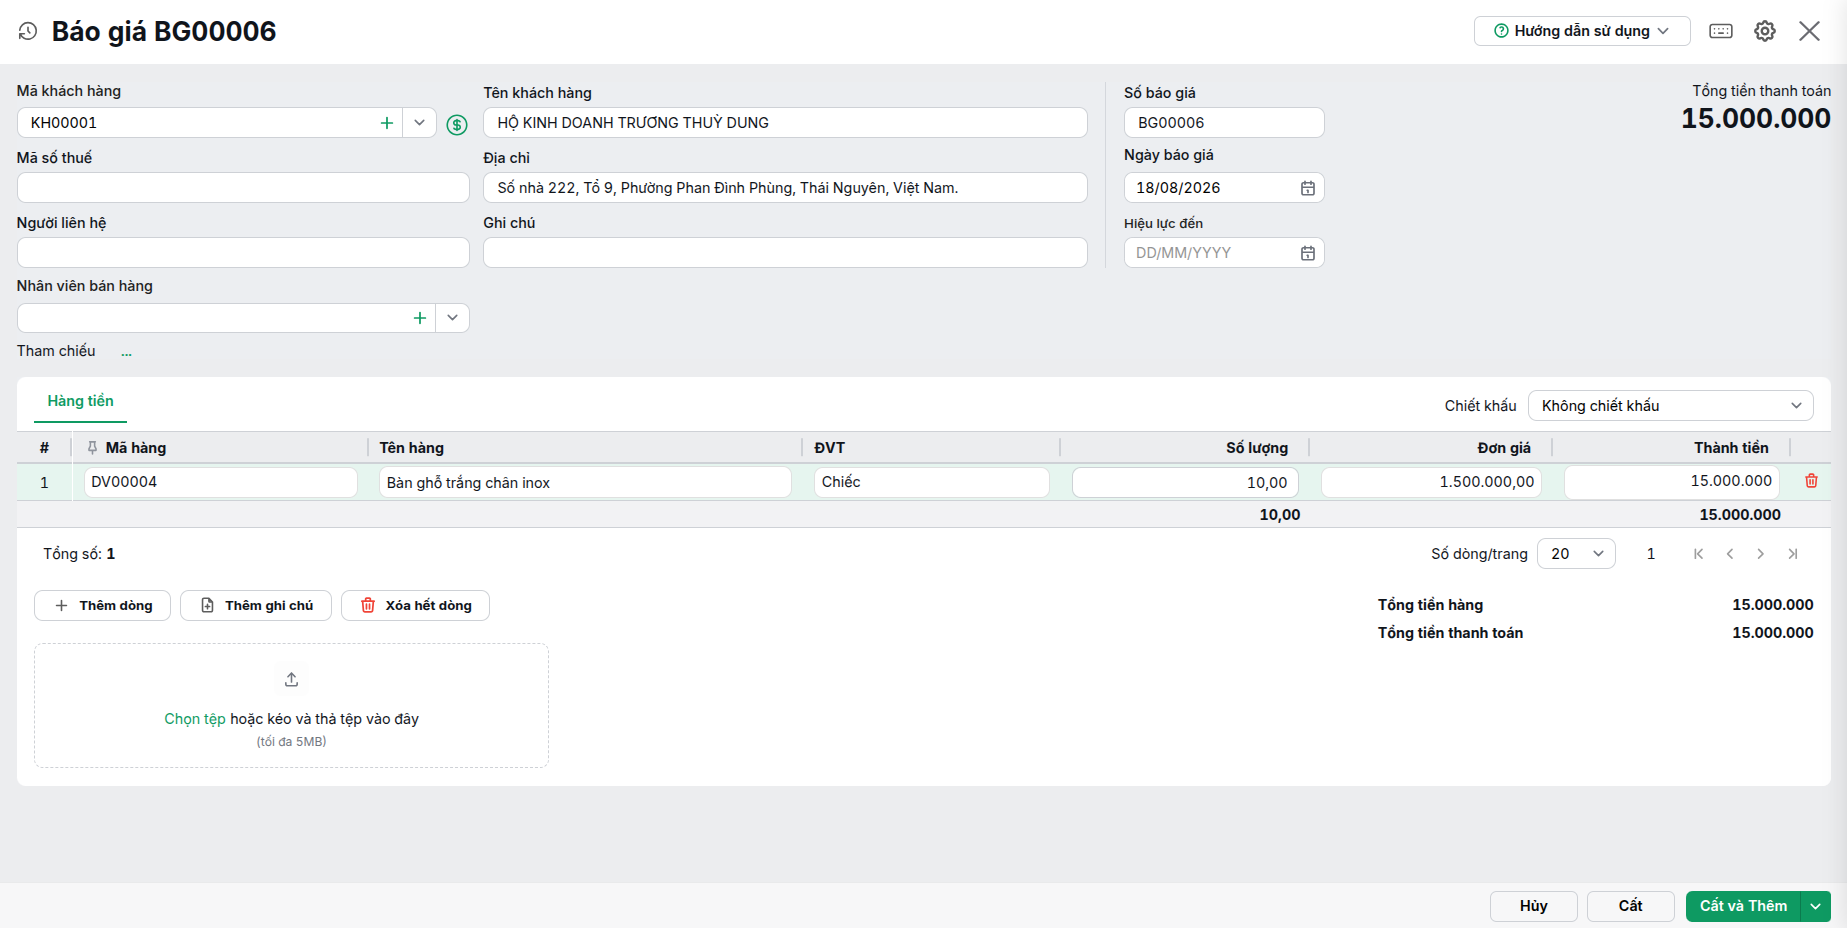Expand the Nhân viên bán hàng dropdown
The height and width of the screenshot is (928, 1847).
point(452,318)
